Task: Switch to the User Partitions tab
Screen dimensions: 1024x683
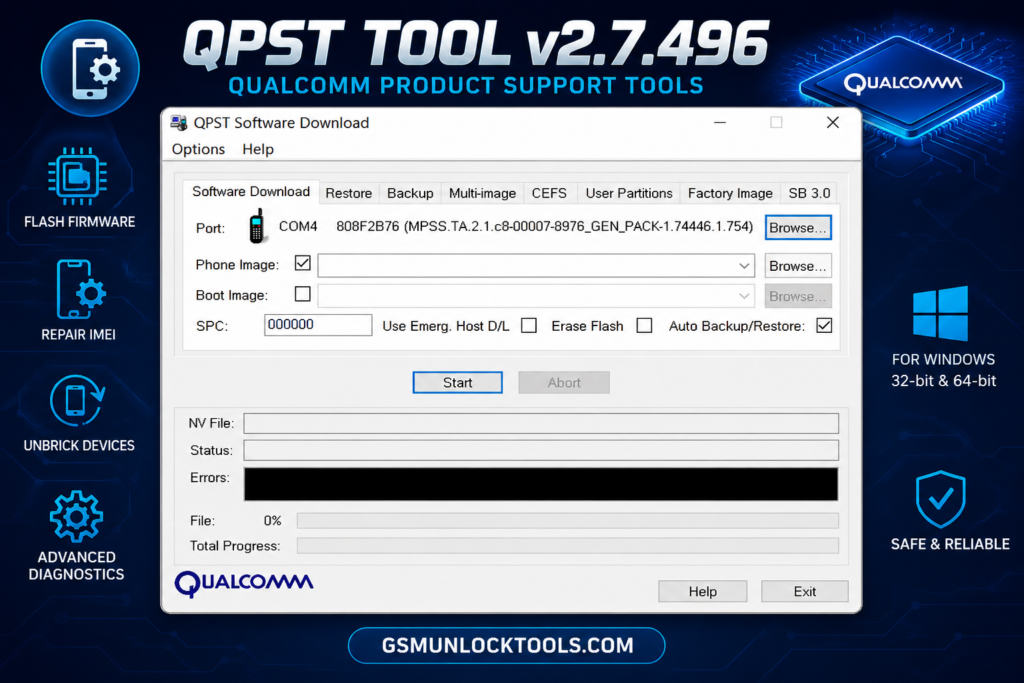Action: [x=629, y=193]
